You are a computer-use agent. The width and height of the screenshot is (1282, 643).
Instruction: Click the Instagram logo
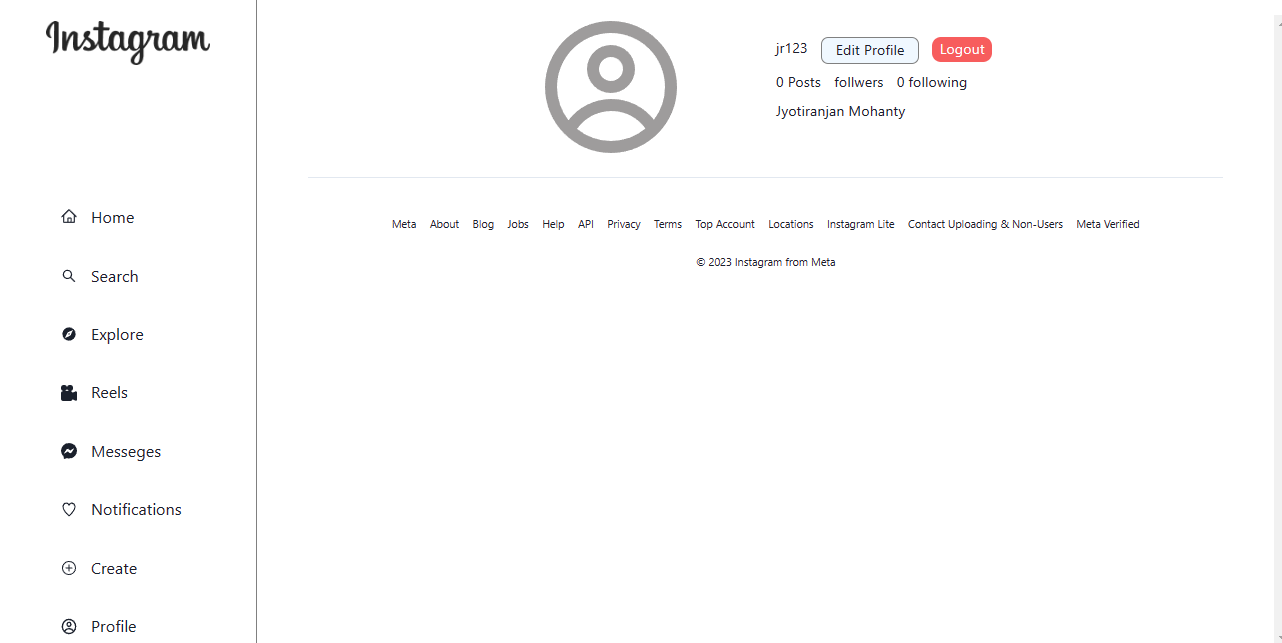click(x=128, y=41)
